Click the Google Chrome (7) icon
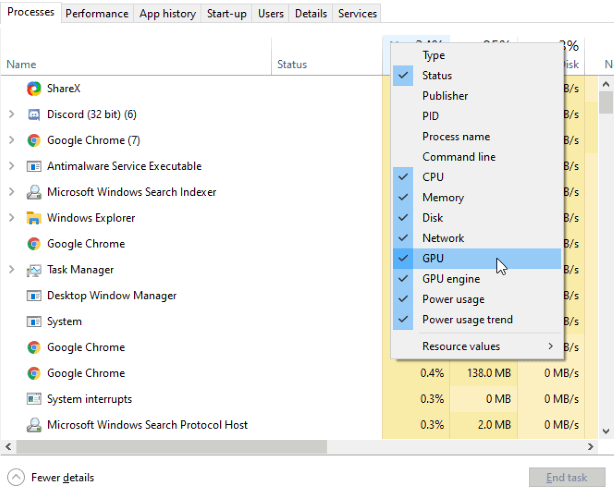Viewport: 614px width, 500px height. 34,140
